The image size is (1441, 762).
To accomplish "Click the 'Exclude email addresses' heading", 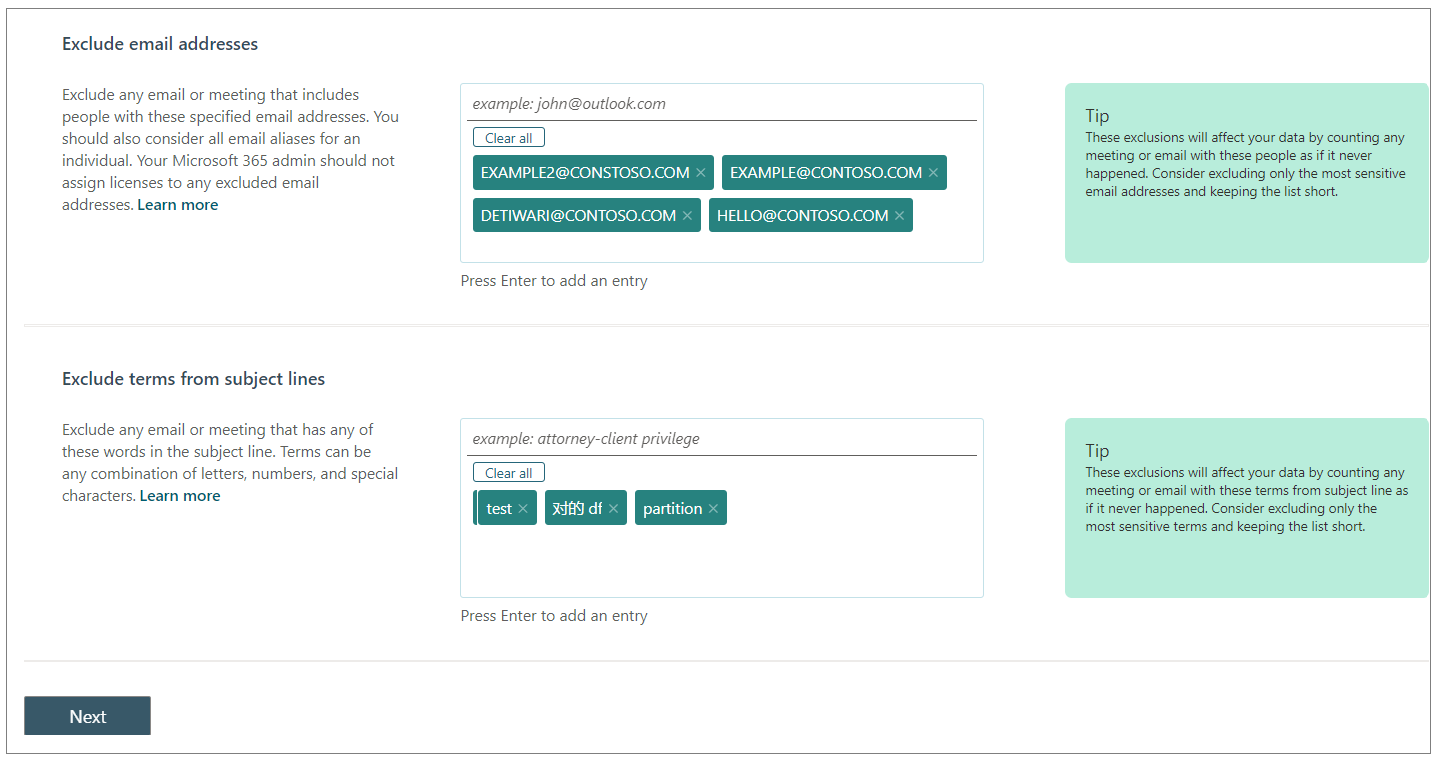I will click(160, 44).
